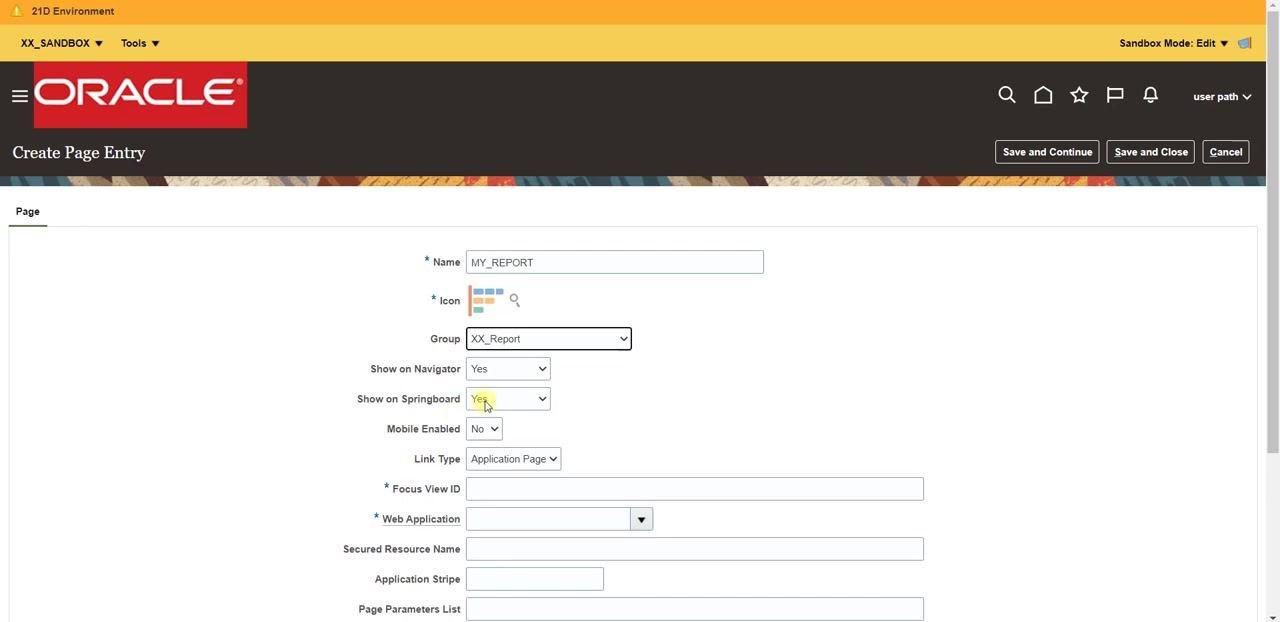Open the Link Type dropdown
The width and height of the screenshot is (1280, 622).
pos(513,459)
